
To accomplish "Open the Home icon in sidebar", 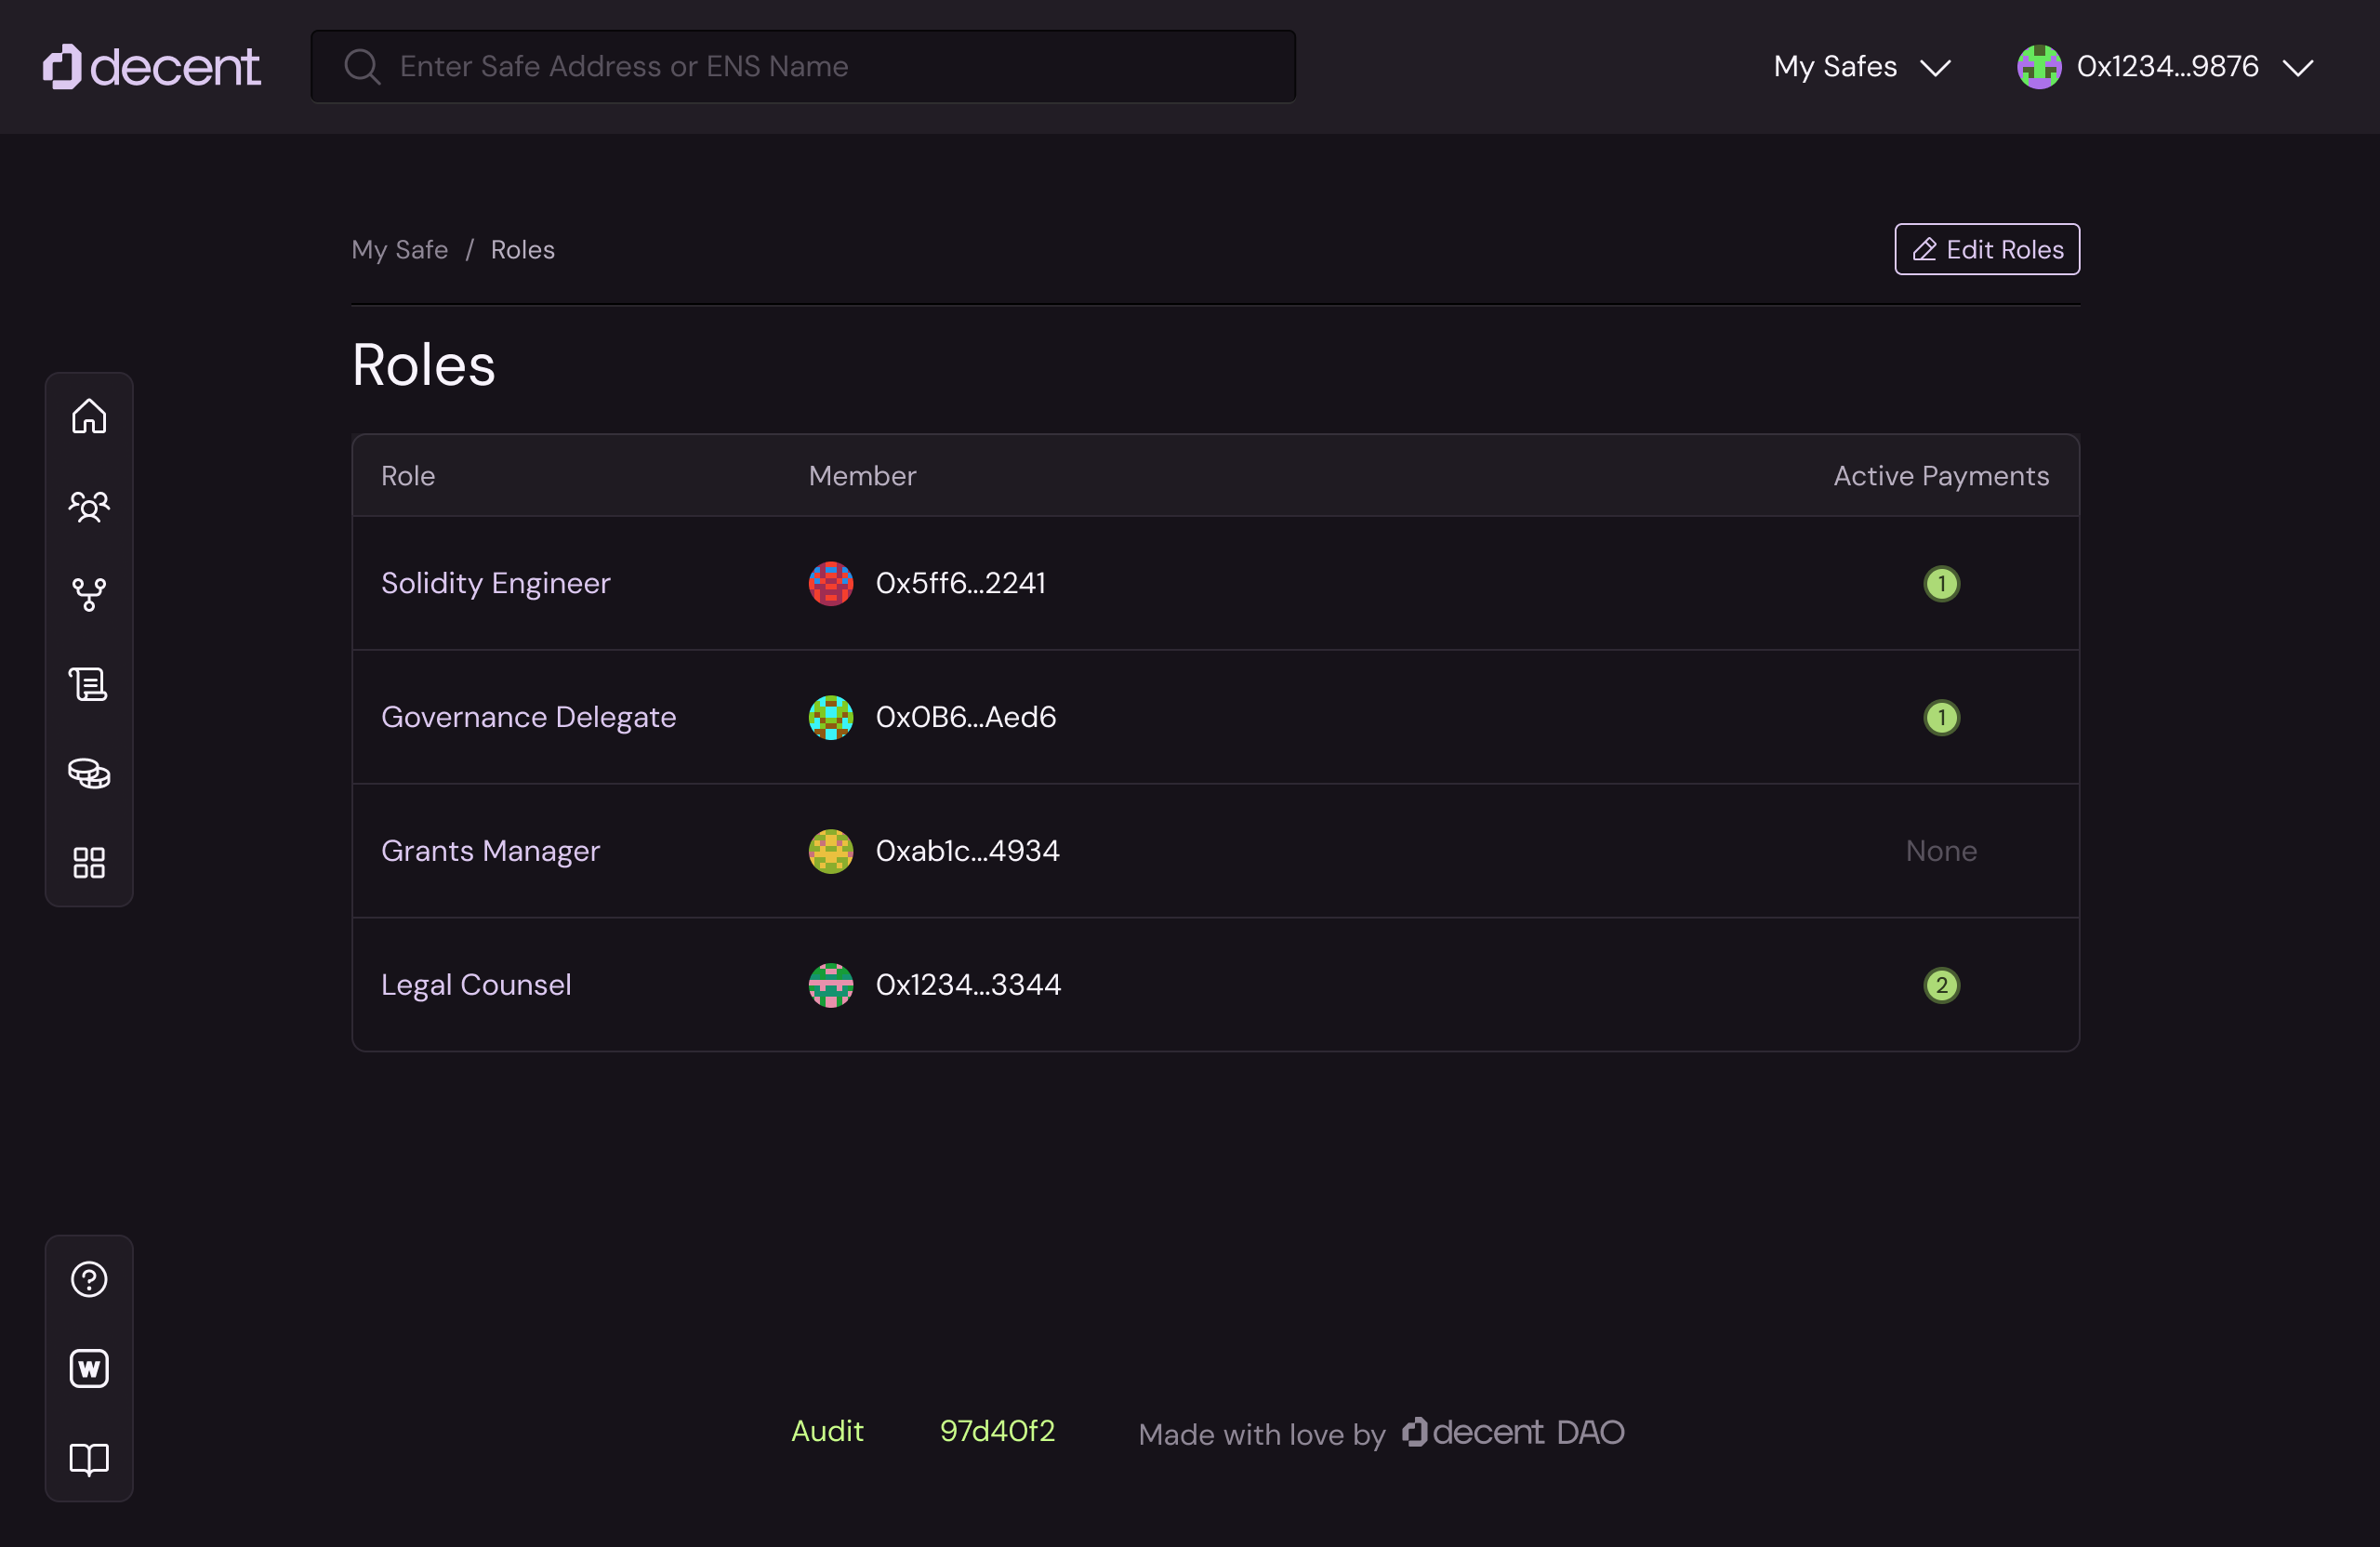I will (89, 416).
